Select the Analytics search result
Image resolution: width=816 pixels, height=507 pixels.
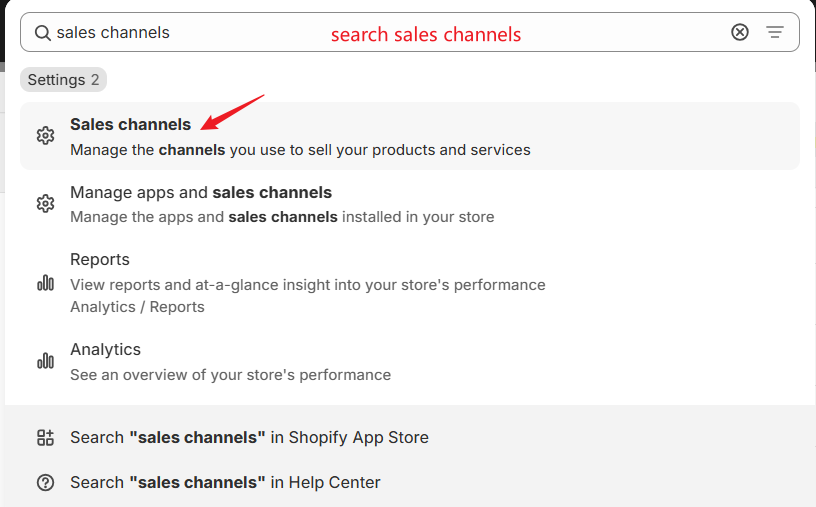click(x=105, y=350)
